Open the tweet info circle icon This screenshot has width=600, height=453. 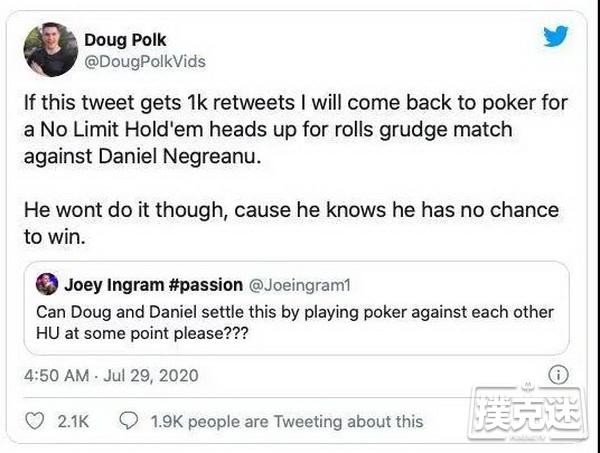pyautogui.click(x=560, y=376)
